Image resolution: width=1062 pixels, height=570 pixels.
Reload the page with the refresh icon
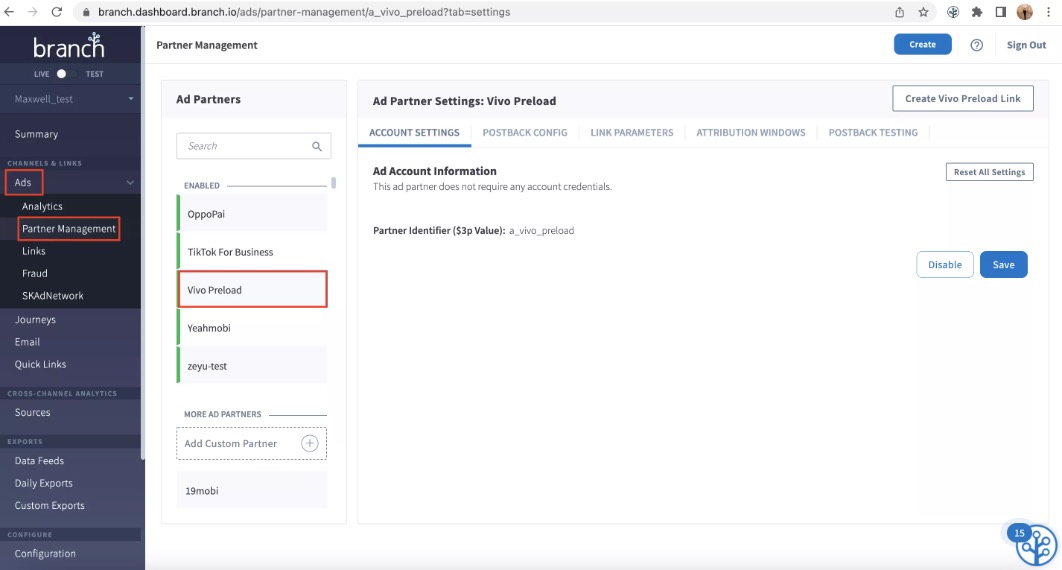coord(57,12)
